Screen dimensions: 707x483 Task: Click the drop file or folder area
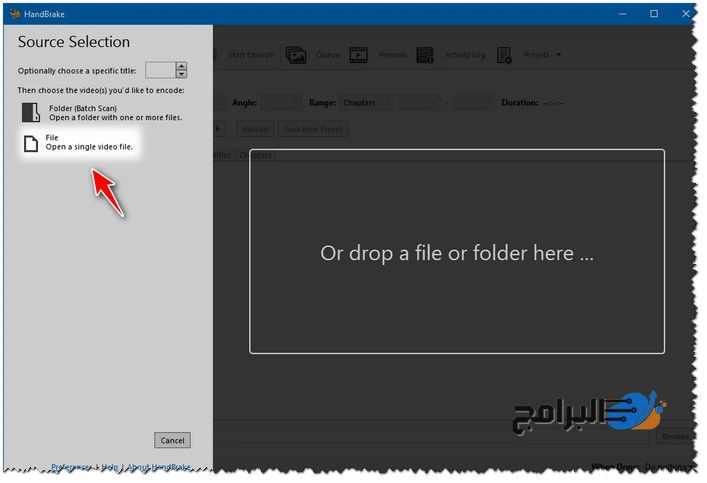pos(457,252)
